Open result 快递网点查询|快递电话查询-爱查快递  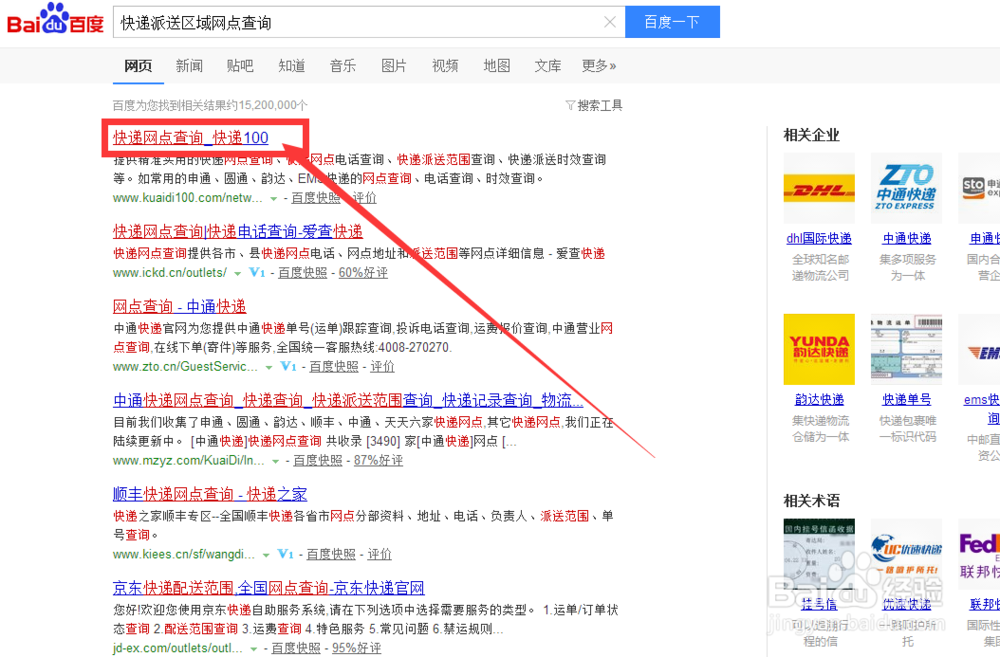pyautogui.click(x=238, y=231)
